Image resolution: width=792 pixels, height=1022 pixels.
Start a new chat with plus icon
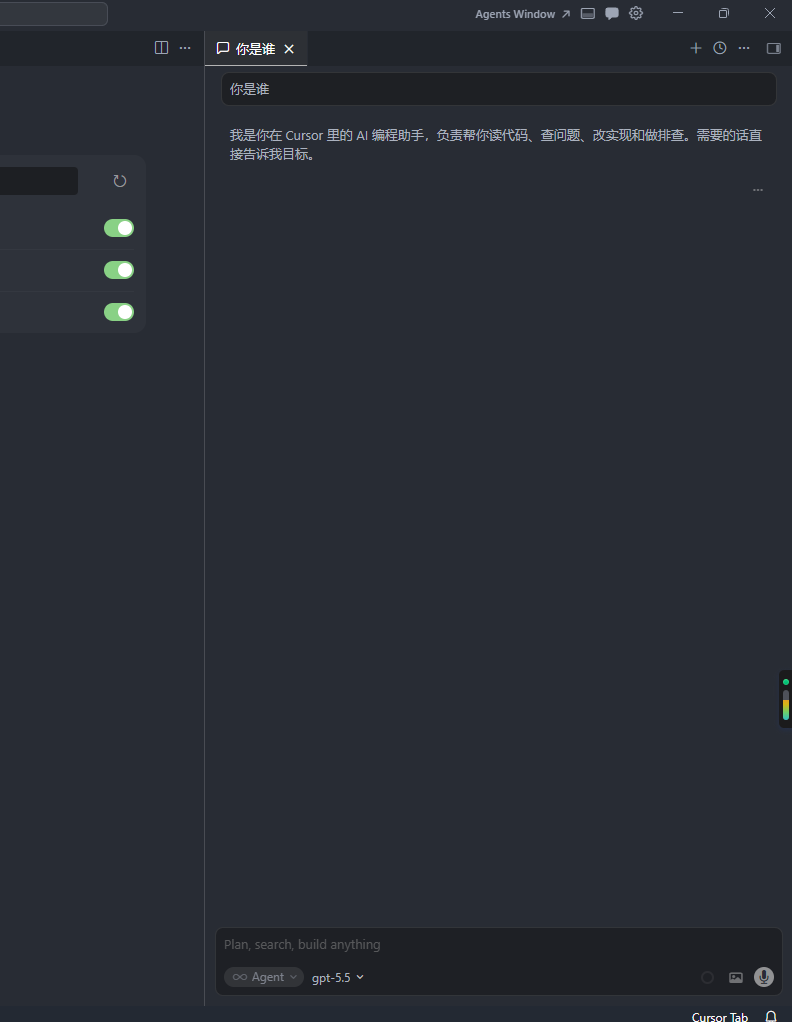[x=696, y=48]
